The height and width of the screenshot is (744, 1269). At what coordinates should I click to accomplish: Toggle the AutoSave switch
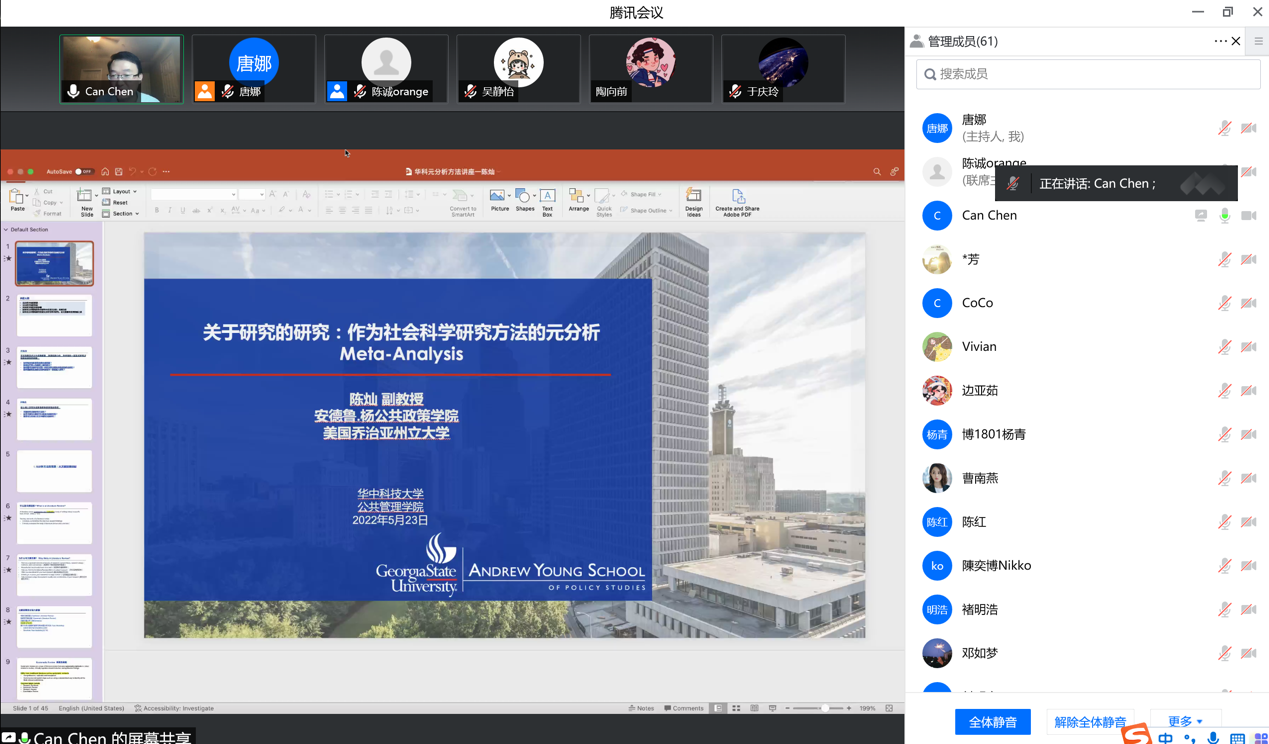82,172
